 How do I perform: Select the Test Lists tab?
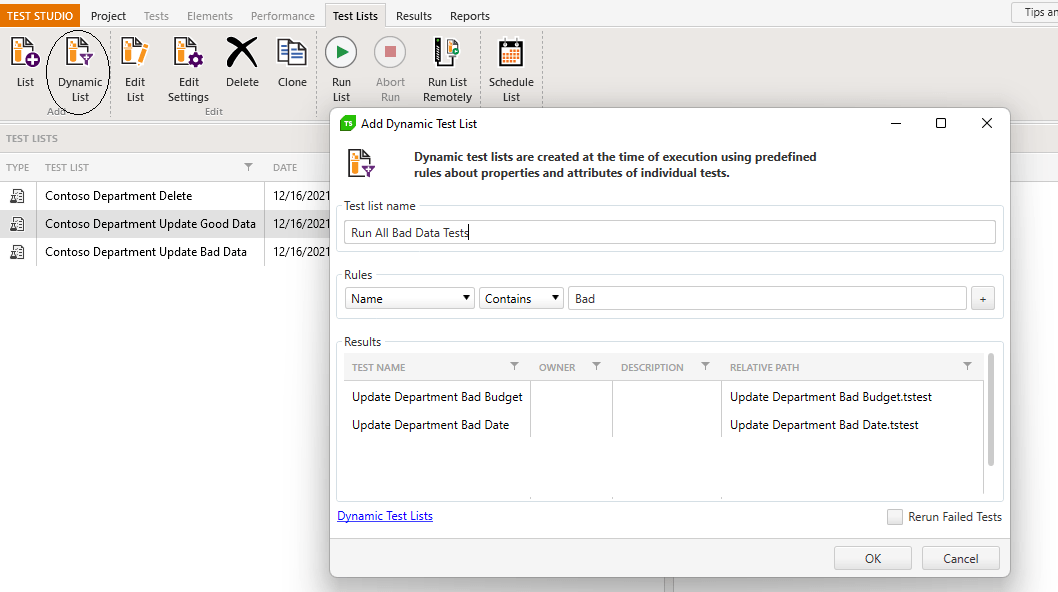coord(355,16)
